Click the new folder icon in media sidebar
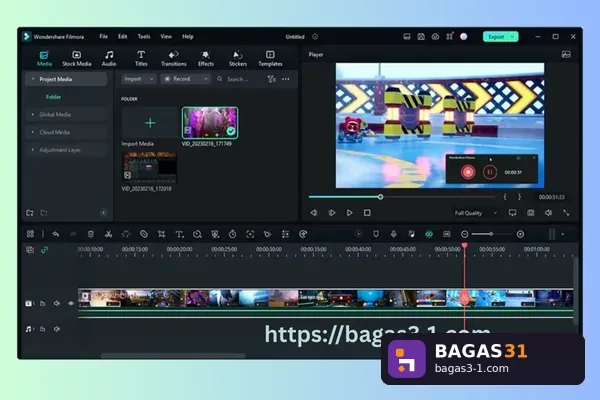The image size is (600, 400). (30, 213)
